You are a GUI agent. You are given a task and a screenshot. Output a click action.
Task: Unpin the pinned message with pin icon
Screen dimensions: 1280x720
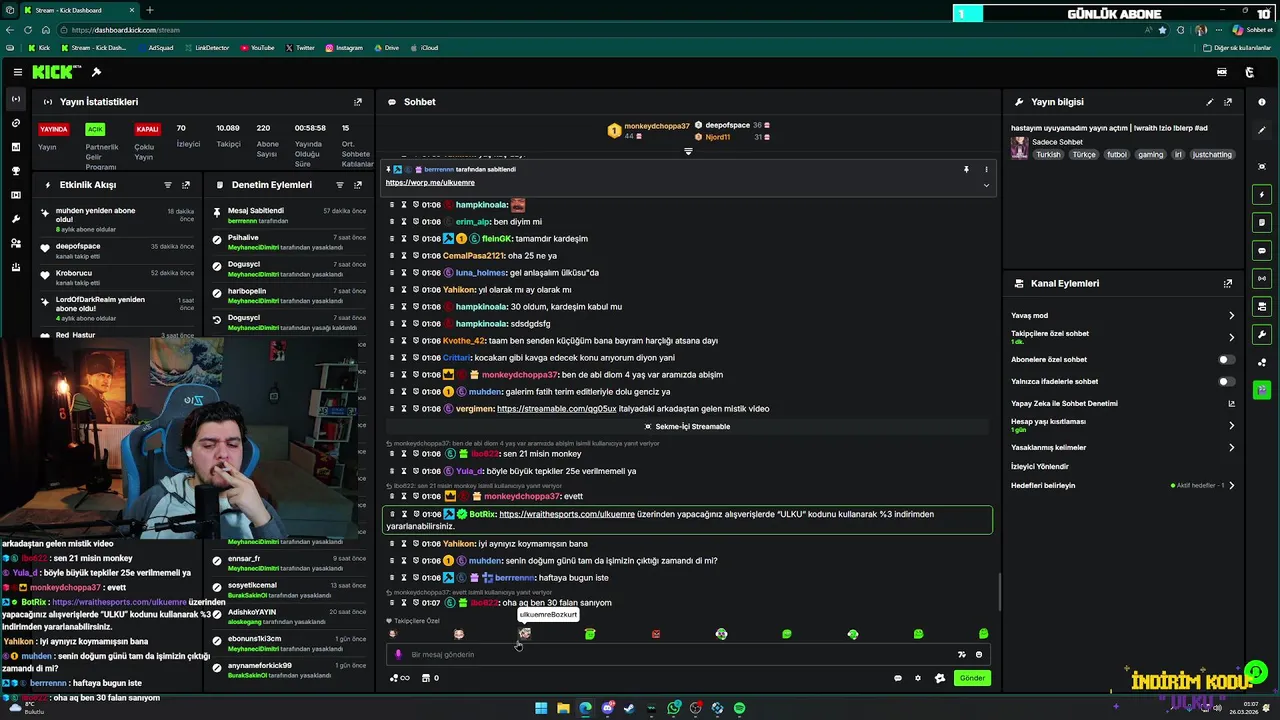[x=966, y=170]
